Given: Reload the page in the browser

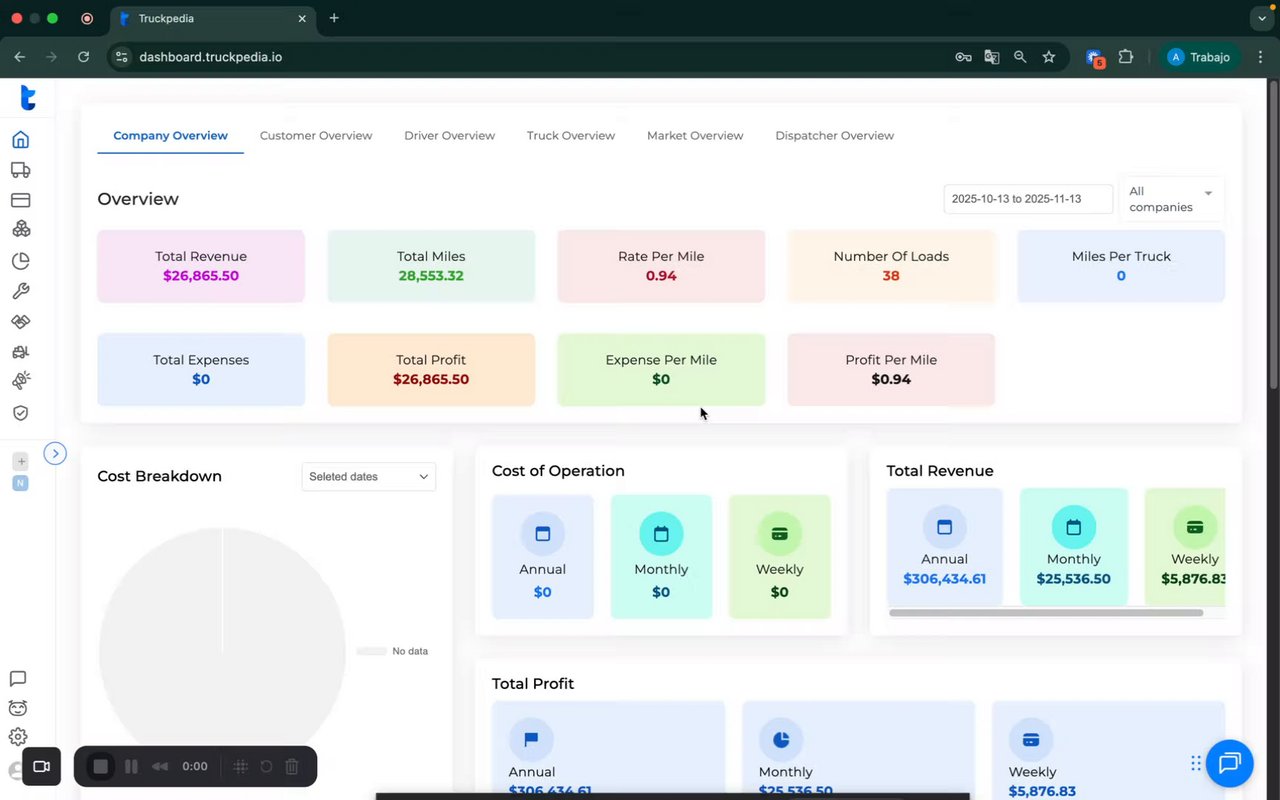Looking at the screenshot, I should [83, 57].
